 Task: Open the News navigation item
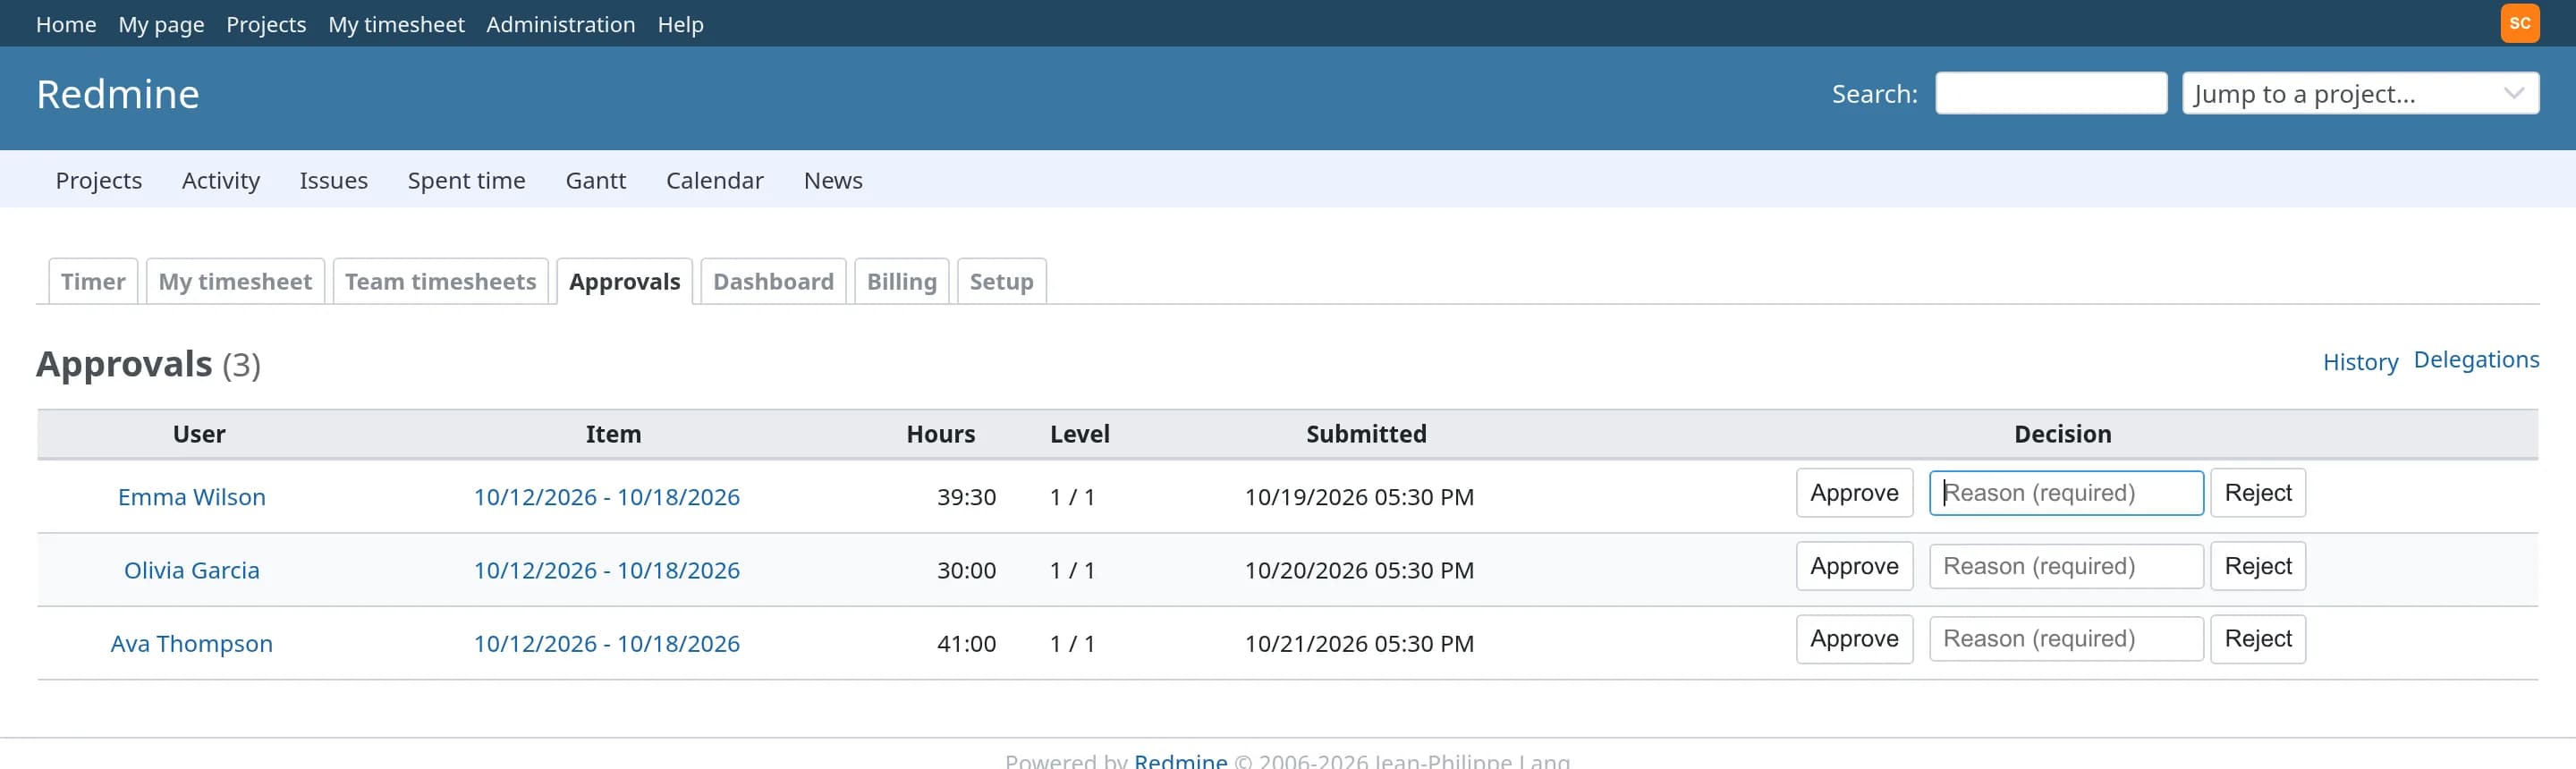pos(833,180)
